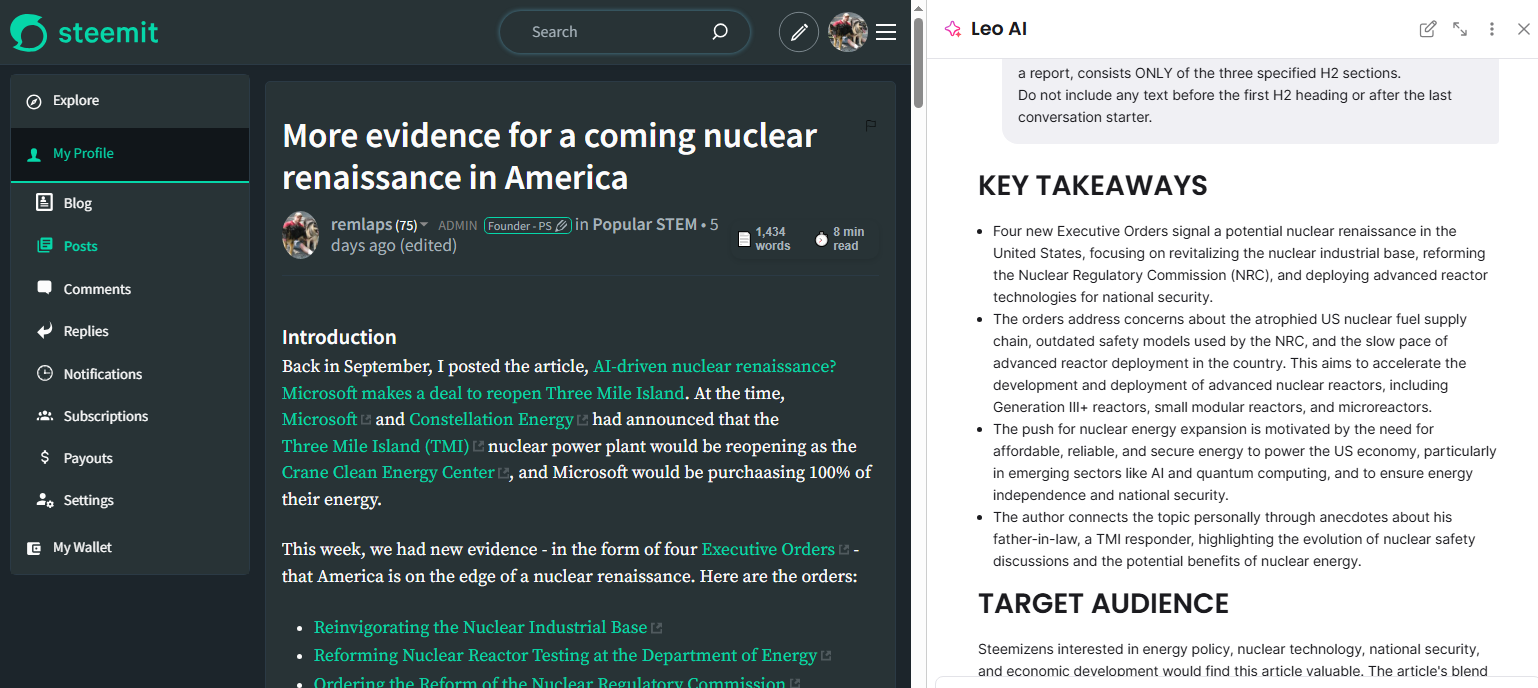The height and width of the screenshot is (688, 1538).
Task: Click the KEY TAKEAWAYS heading
Action: pyautogui.click(x=1093, y=186)
